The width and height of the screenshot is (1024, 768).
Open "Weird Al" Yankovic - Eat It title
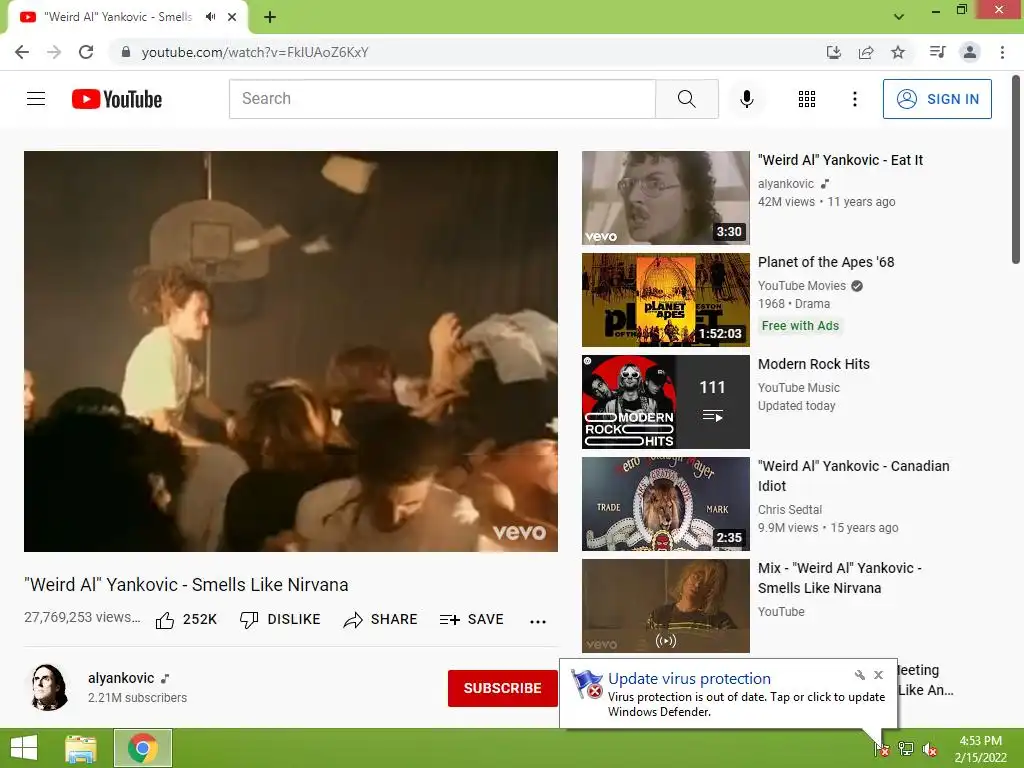[840, 160]
